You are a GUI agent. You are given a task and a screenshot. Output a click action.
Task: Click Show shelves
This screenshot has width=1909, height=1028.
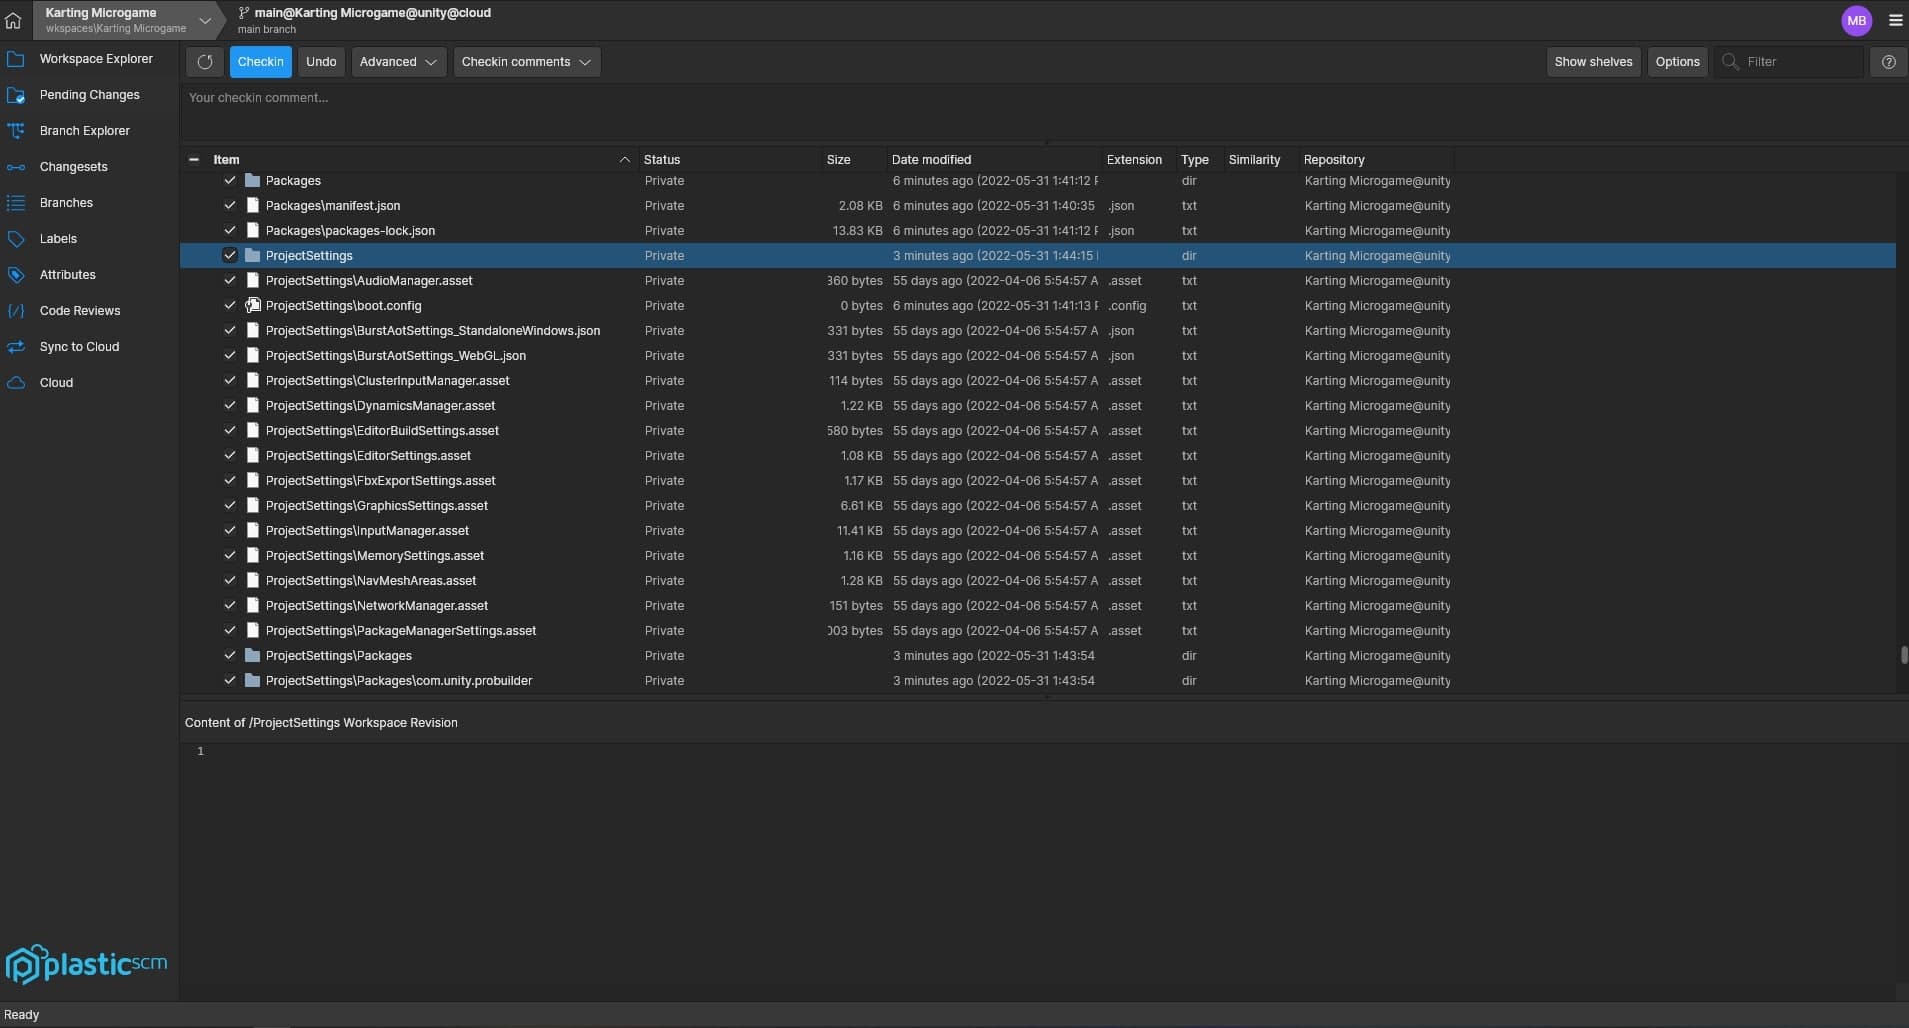1592,61
